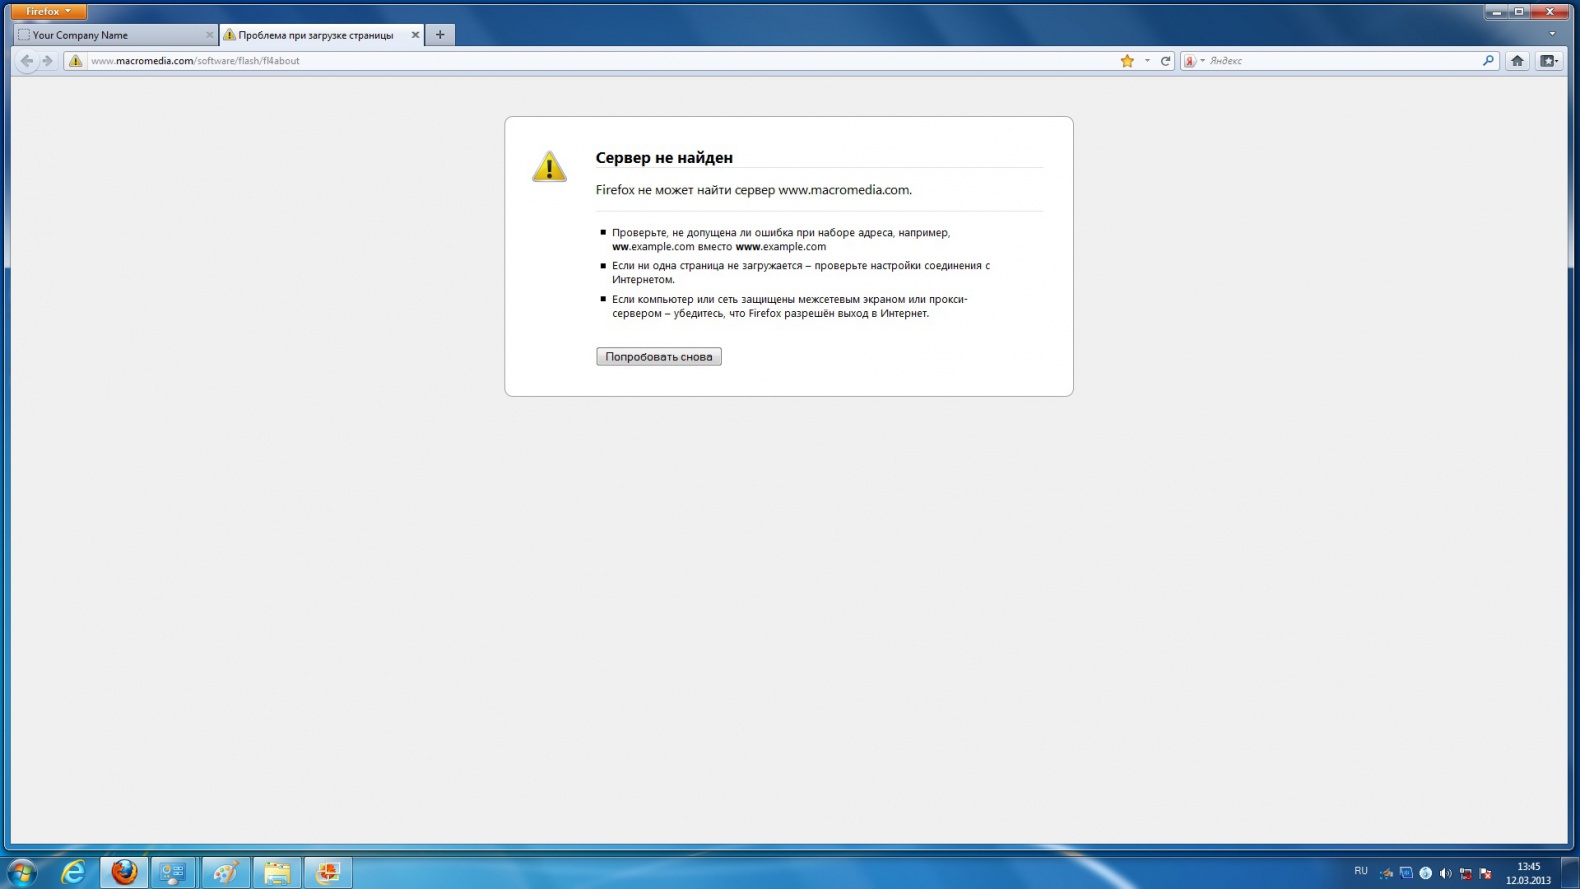Open Yandex search engine selector dropdown

[x=1194, y=61]
